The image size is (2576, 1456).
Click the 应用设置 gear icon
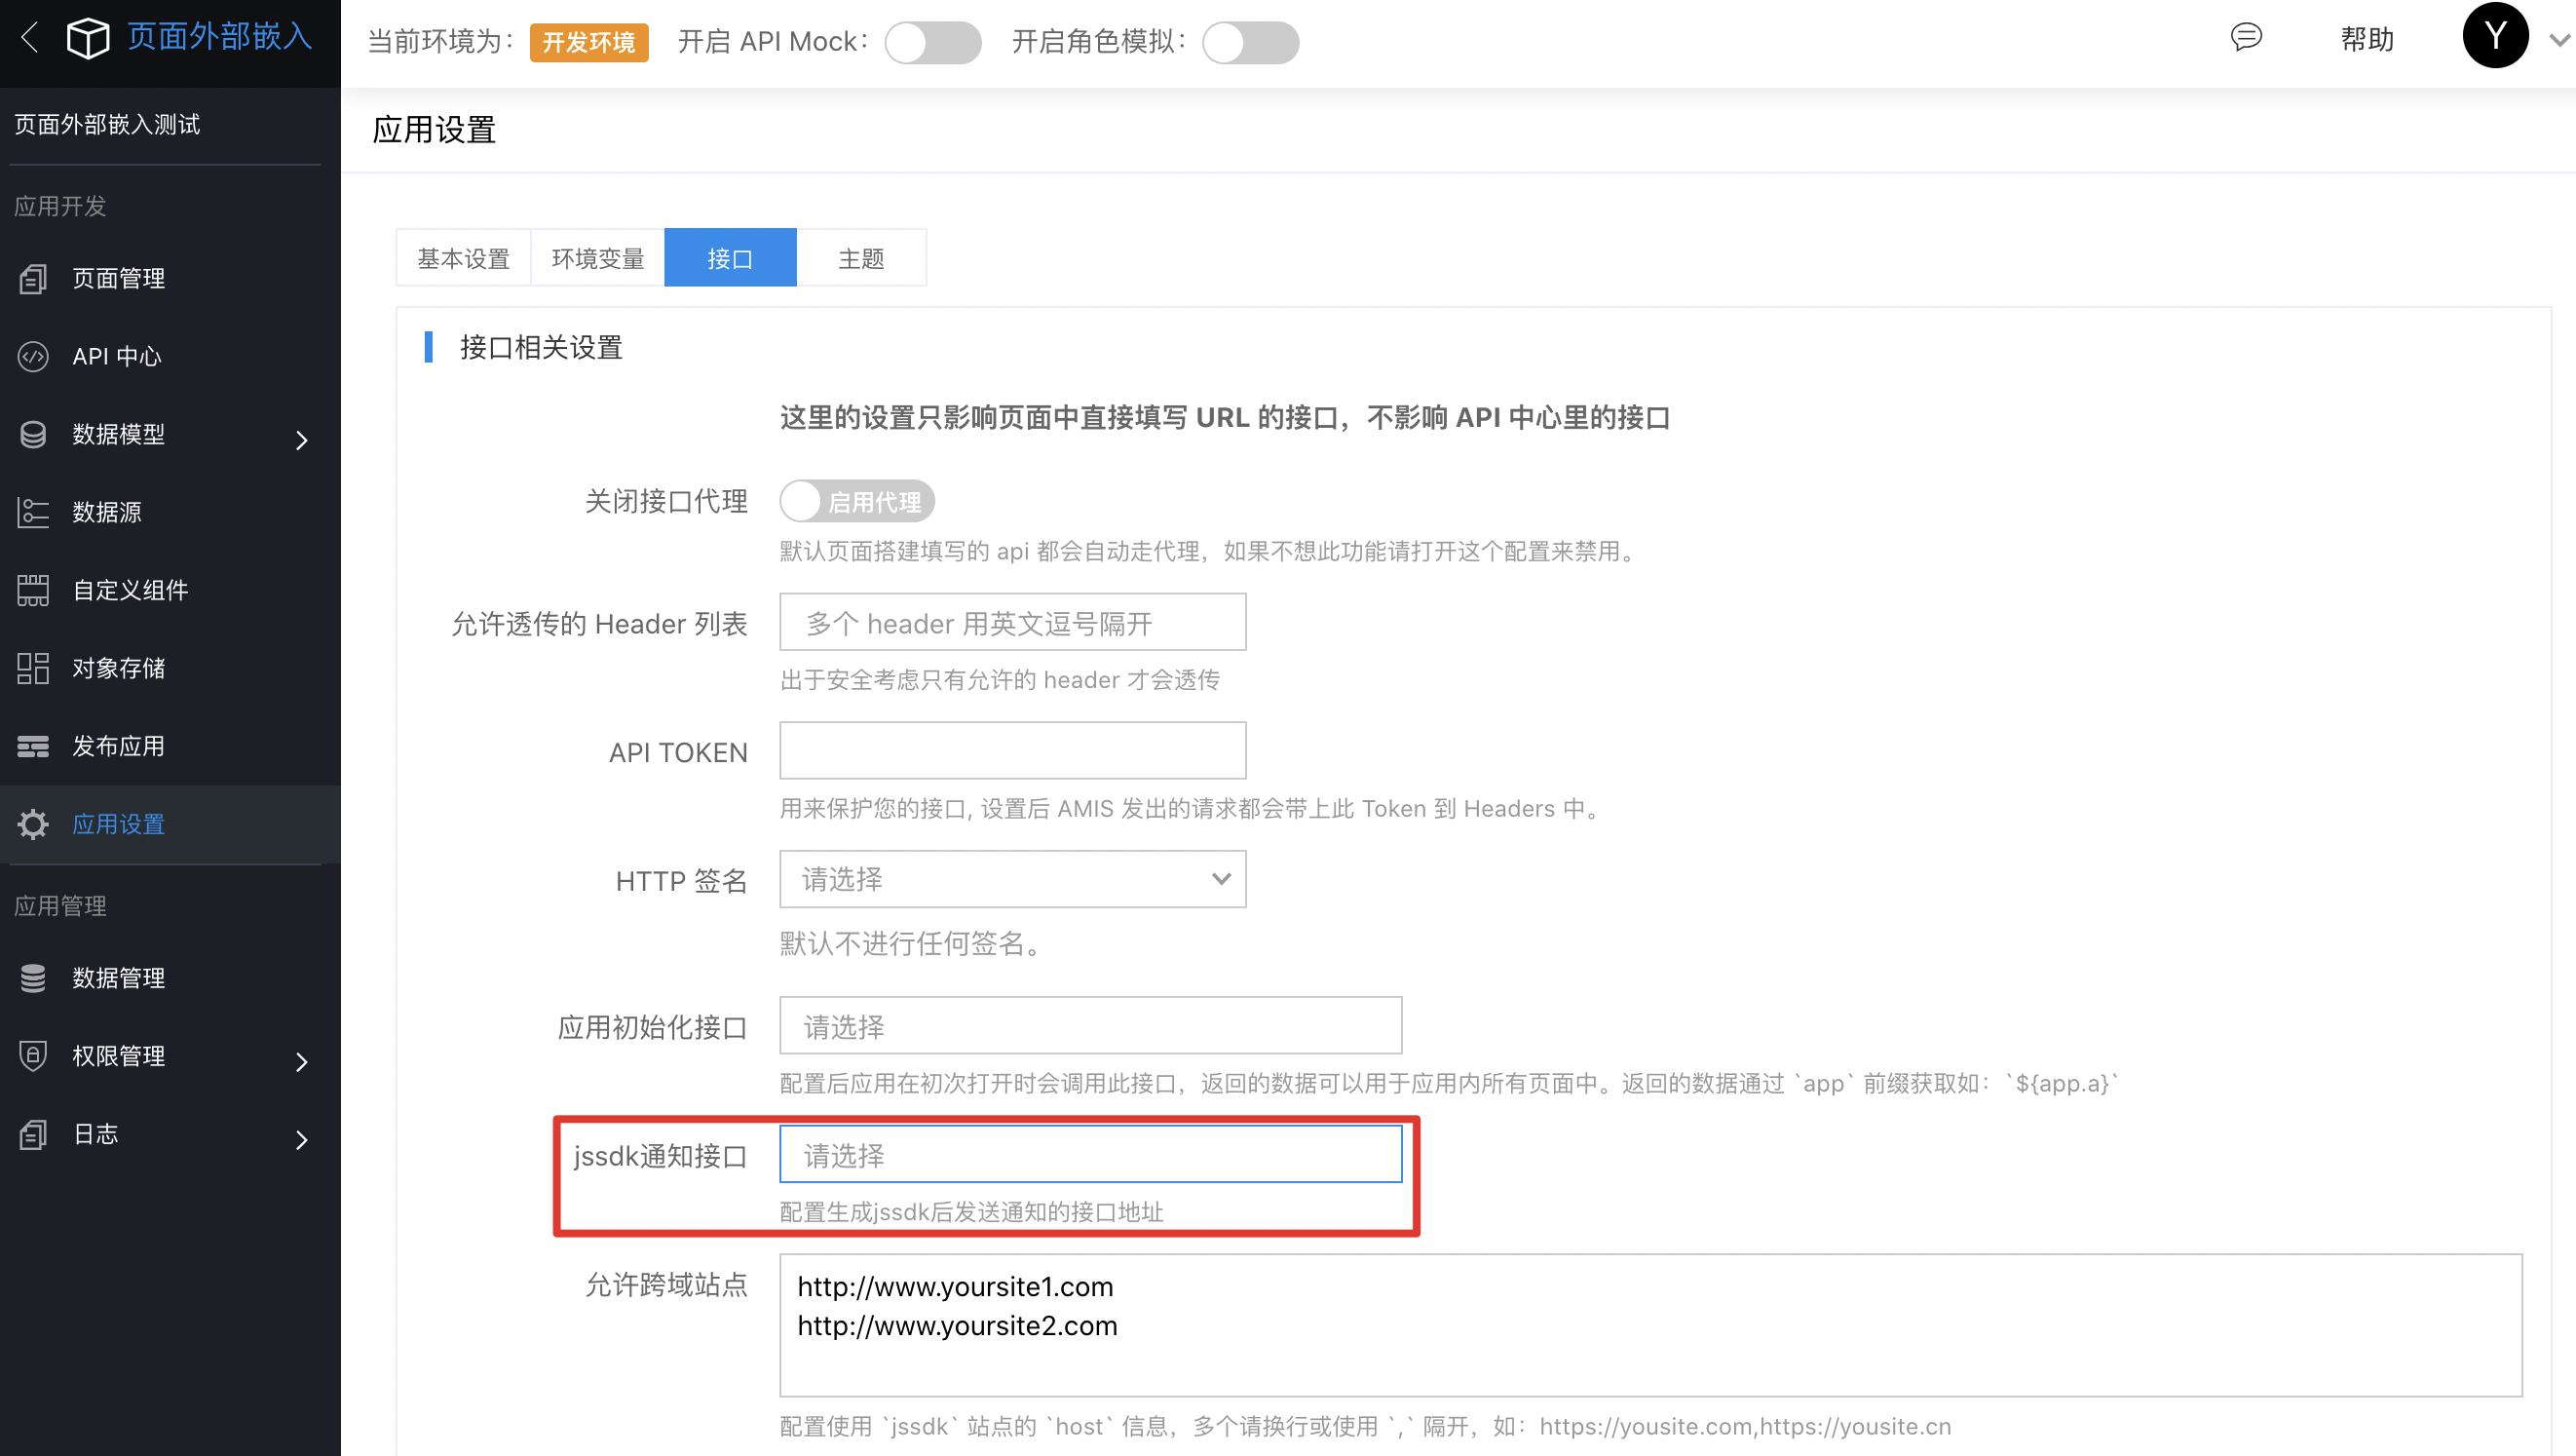tap(33, 825)
